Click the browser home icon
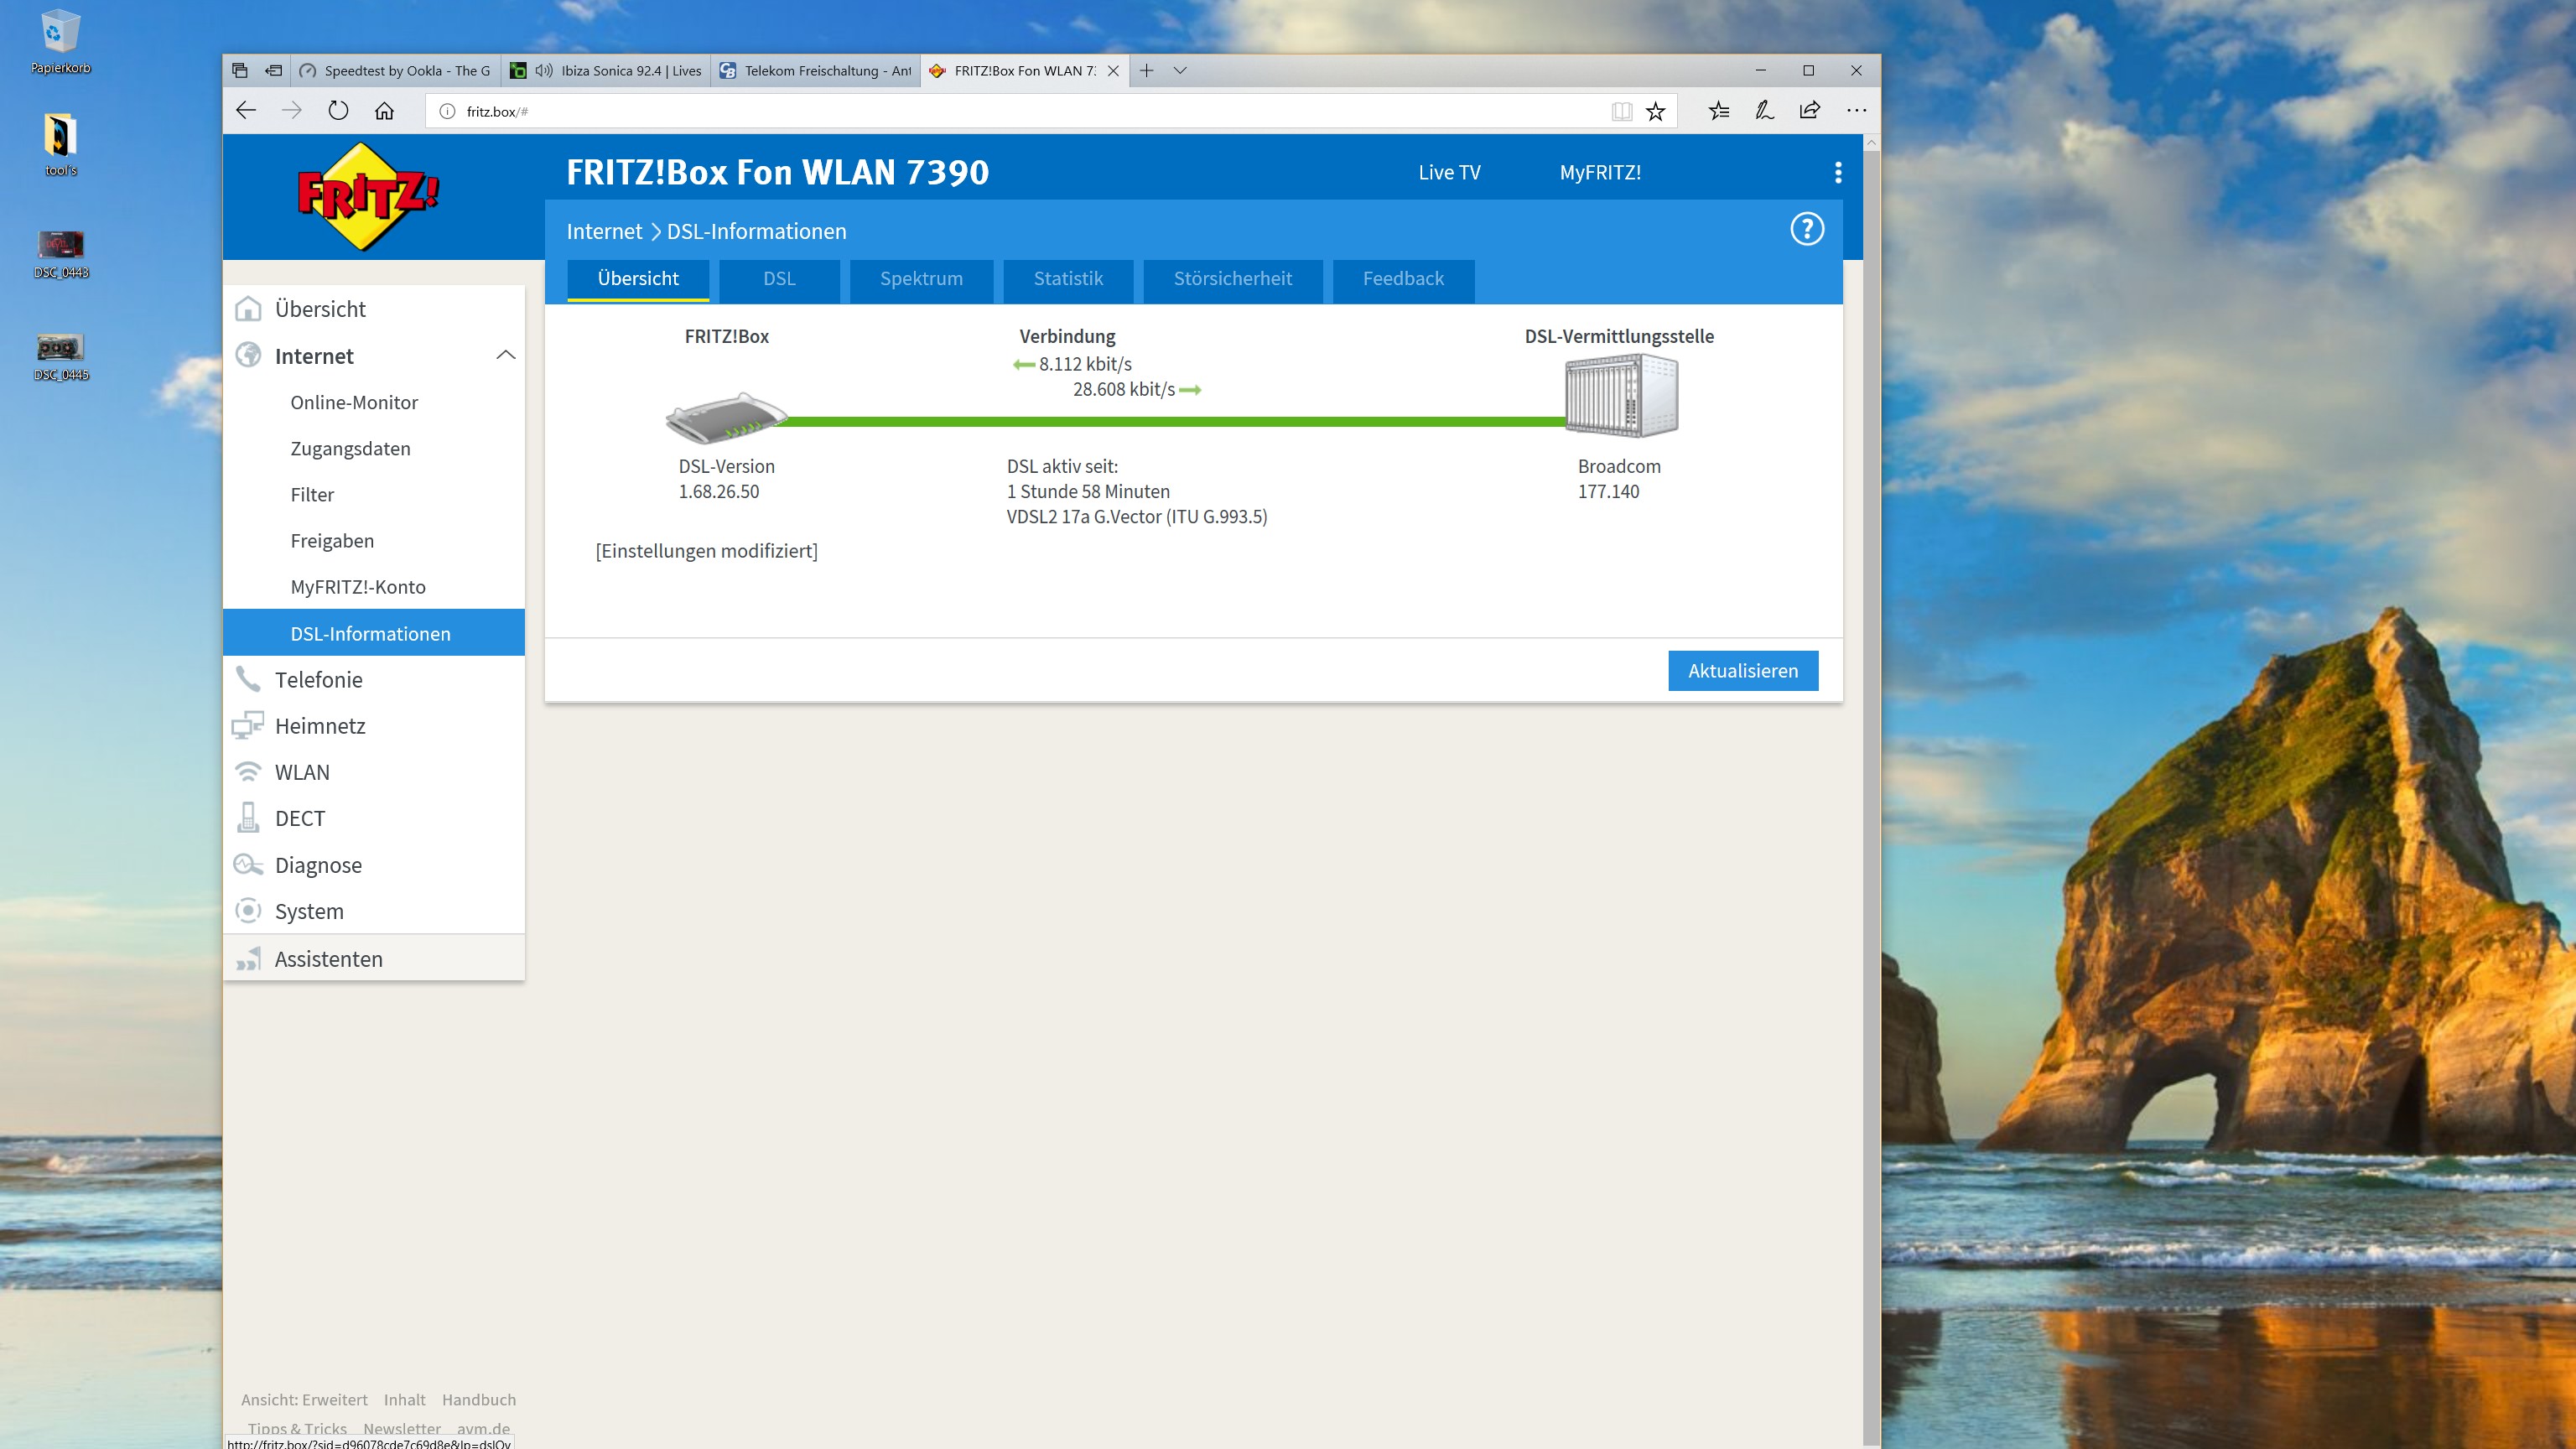Image resolution: width=2576 pixels, height=1449 pixels. pyautogui.click(x=384, y=111)
